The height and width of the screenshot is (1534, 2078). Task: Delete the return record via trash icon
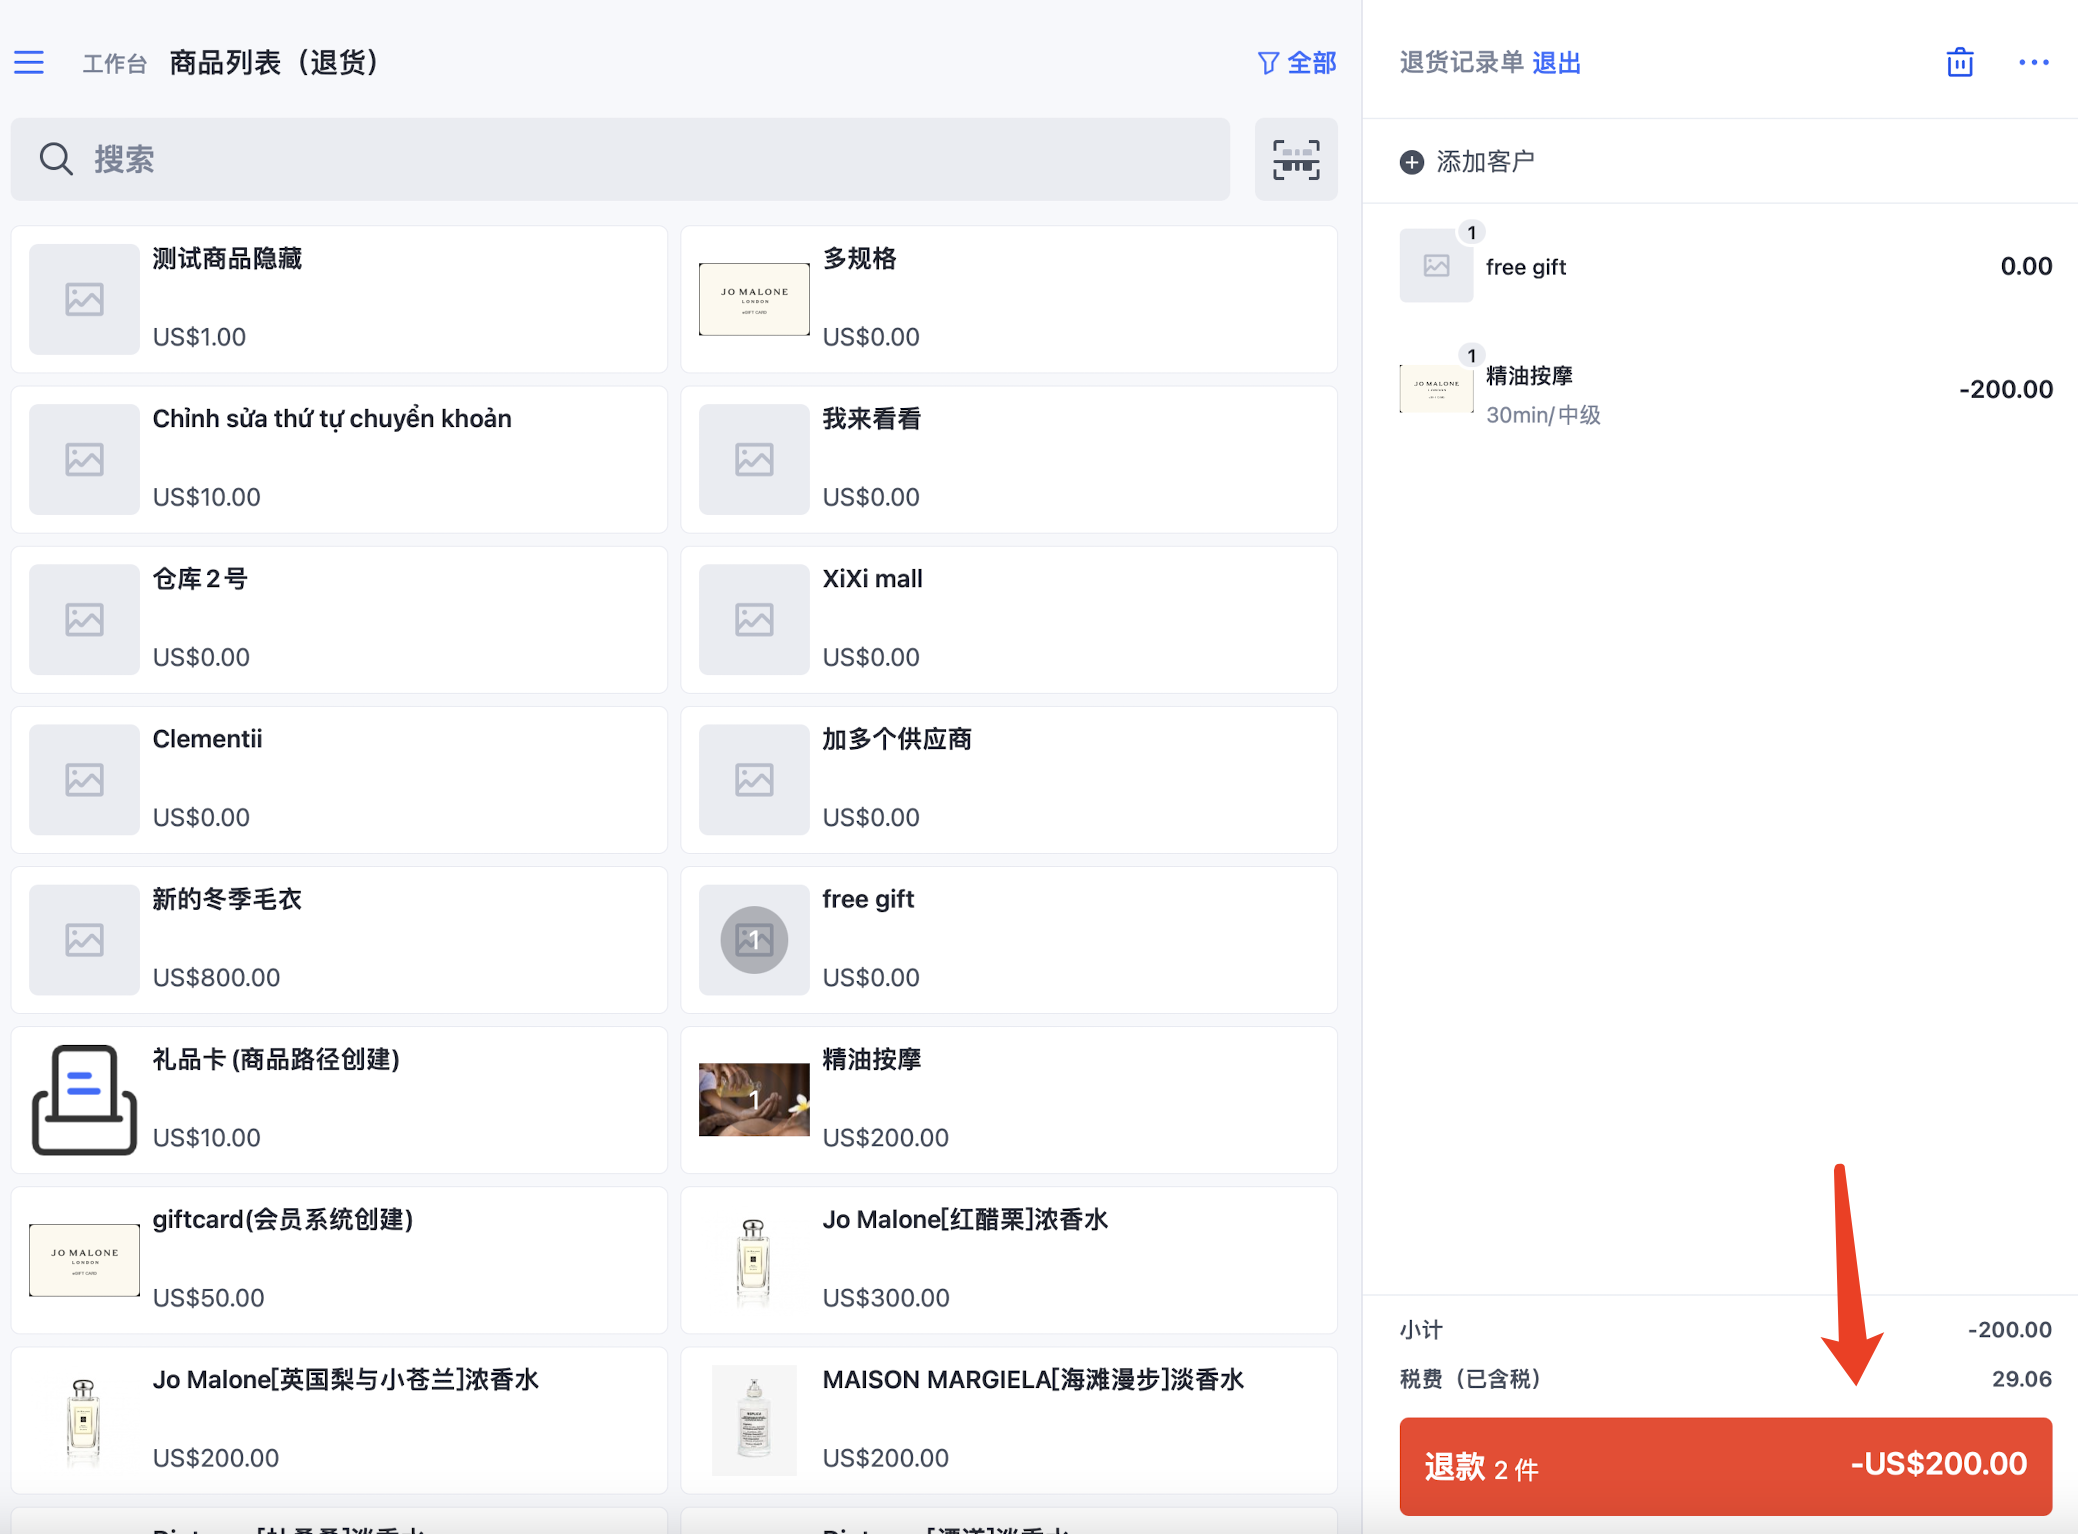[1960, 62]
